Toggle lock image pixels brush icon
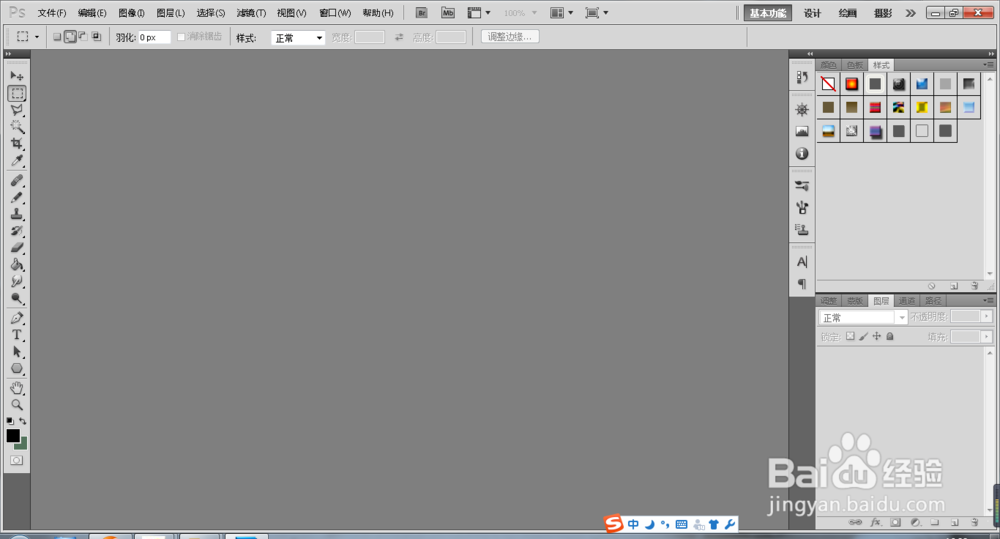 coord(864,336)
